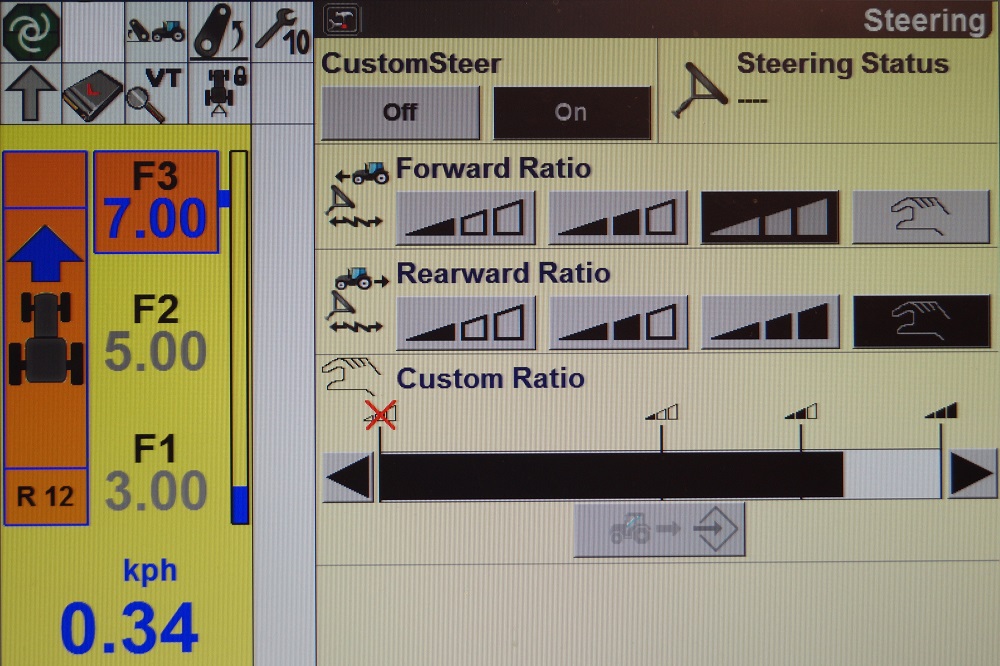Turn CustomSteer On
Screen dimensions: 1000x666
(x=571, y=112)
